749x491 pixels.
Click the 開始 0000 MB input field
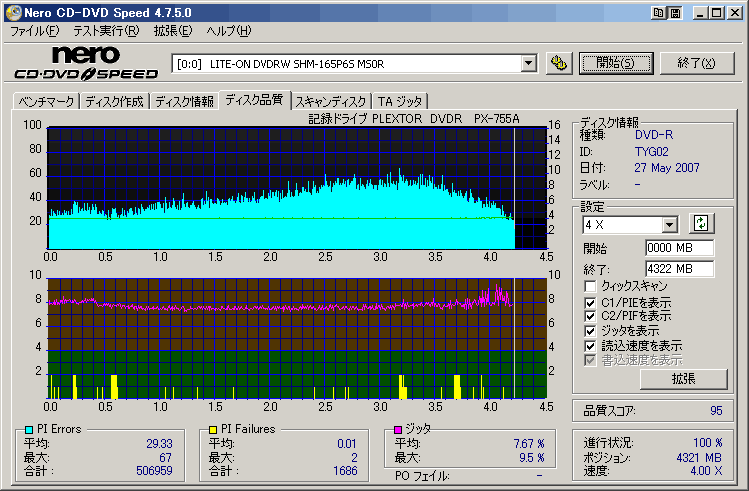[679, 248]
